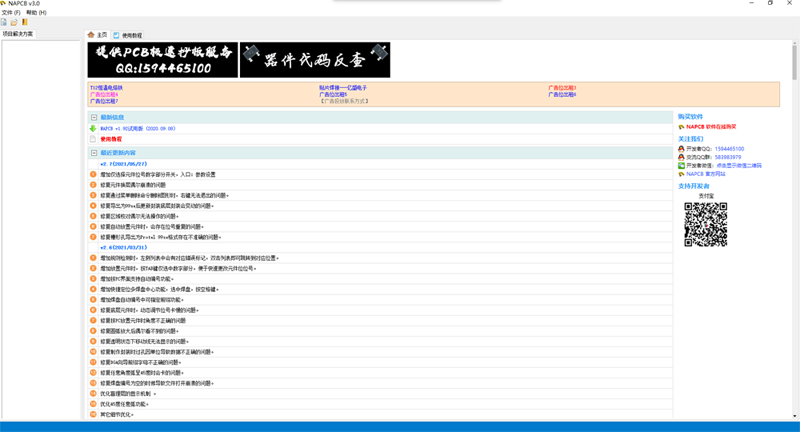Open the 广告位出租6 link
800x432 pixels.
(x=562, y=94)
